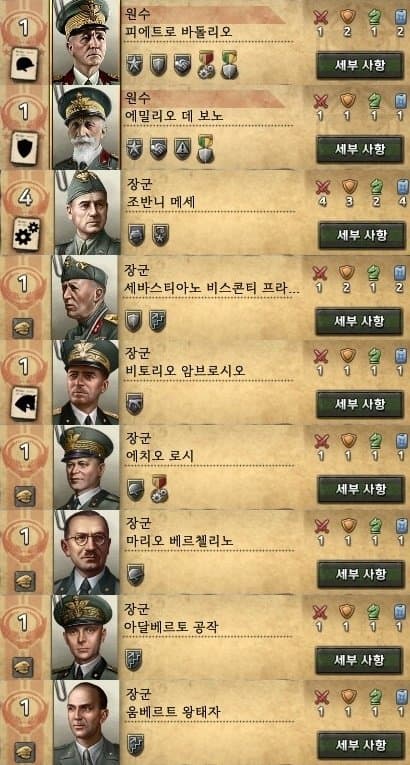
Task: Open 세부 사항 for 에치오 로시
Action: [x=361, y=489]
